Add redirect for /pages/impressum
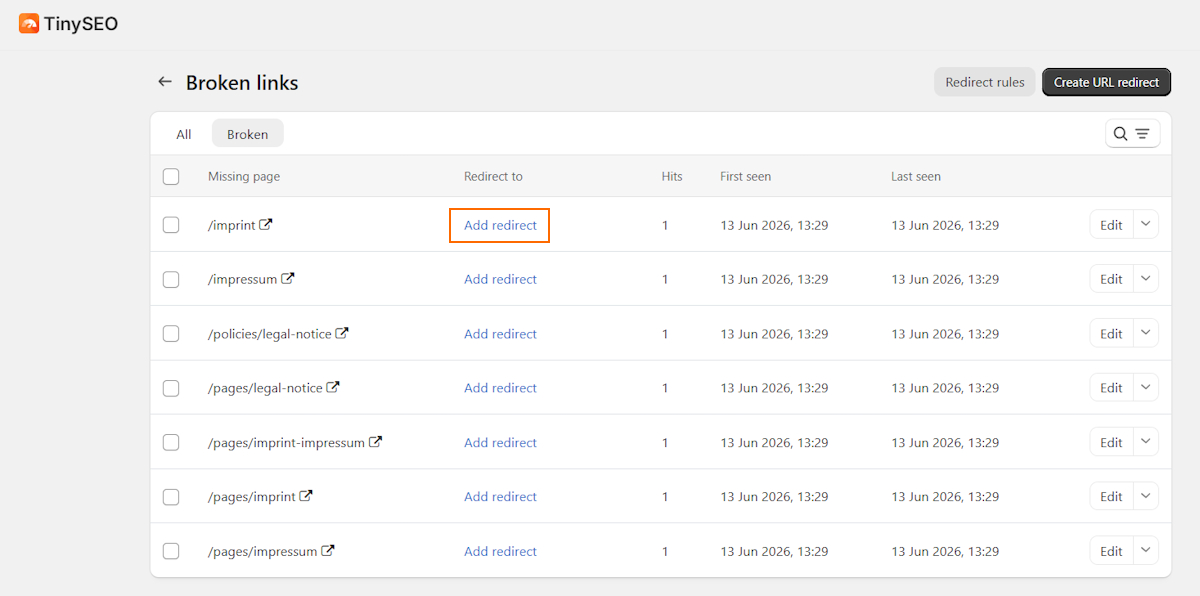1200x596 pixels. pos(500,551)
